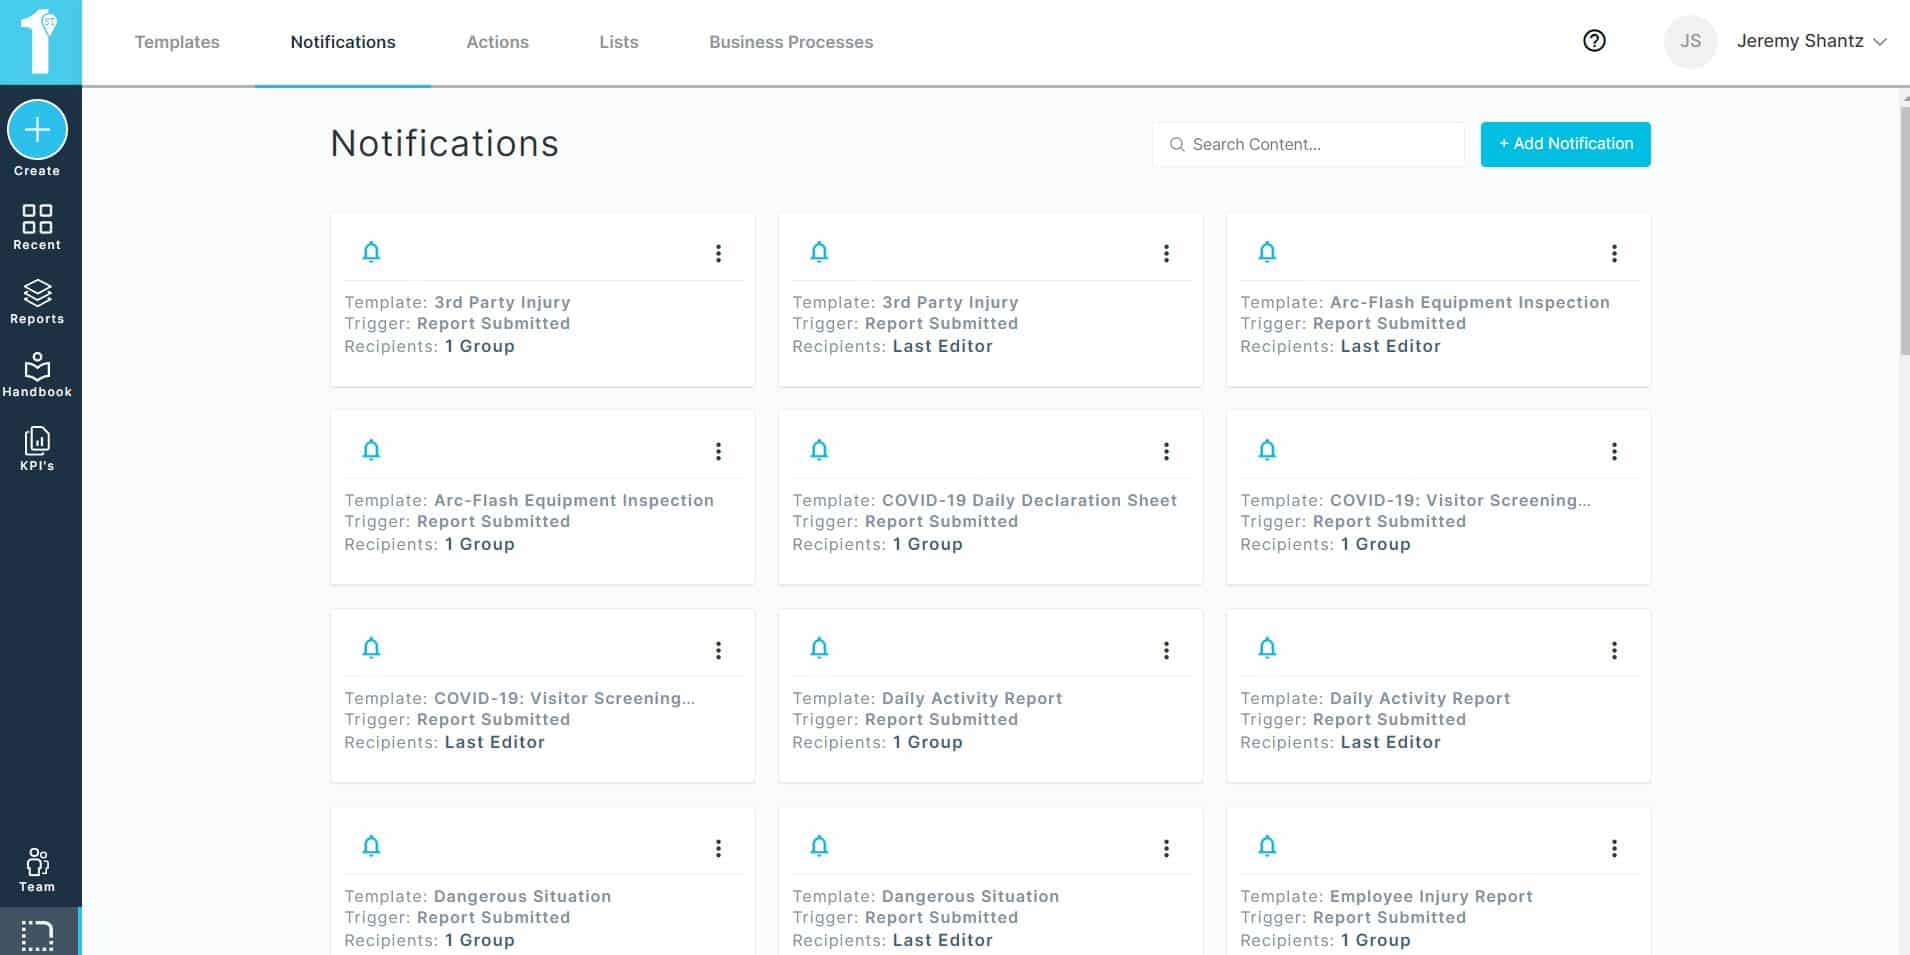Screen dimensions: 1910x955
Task: Click bell icon on COVID-19 Daily Declaration Sheet card
Action: [x=819, y=450]
